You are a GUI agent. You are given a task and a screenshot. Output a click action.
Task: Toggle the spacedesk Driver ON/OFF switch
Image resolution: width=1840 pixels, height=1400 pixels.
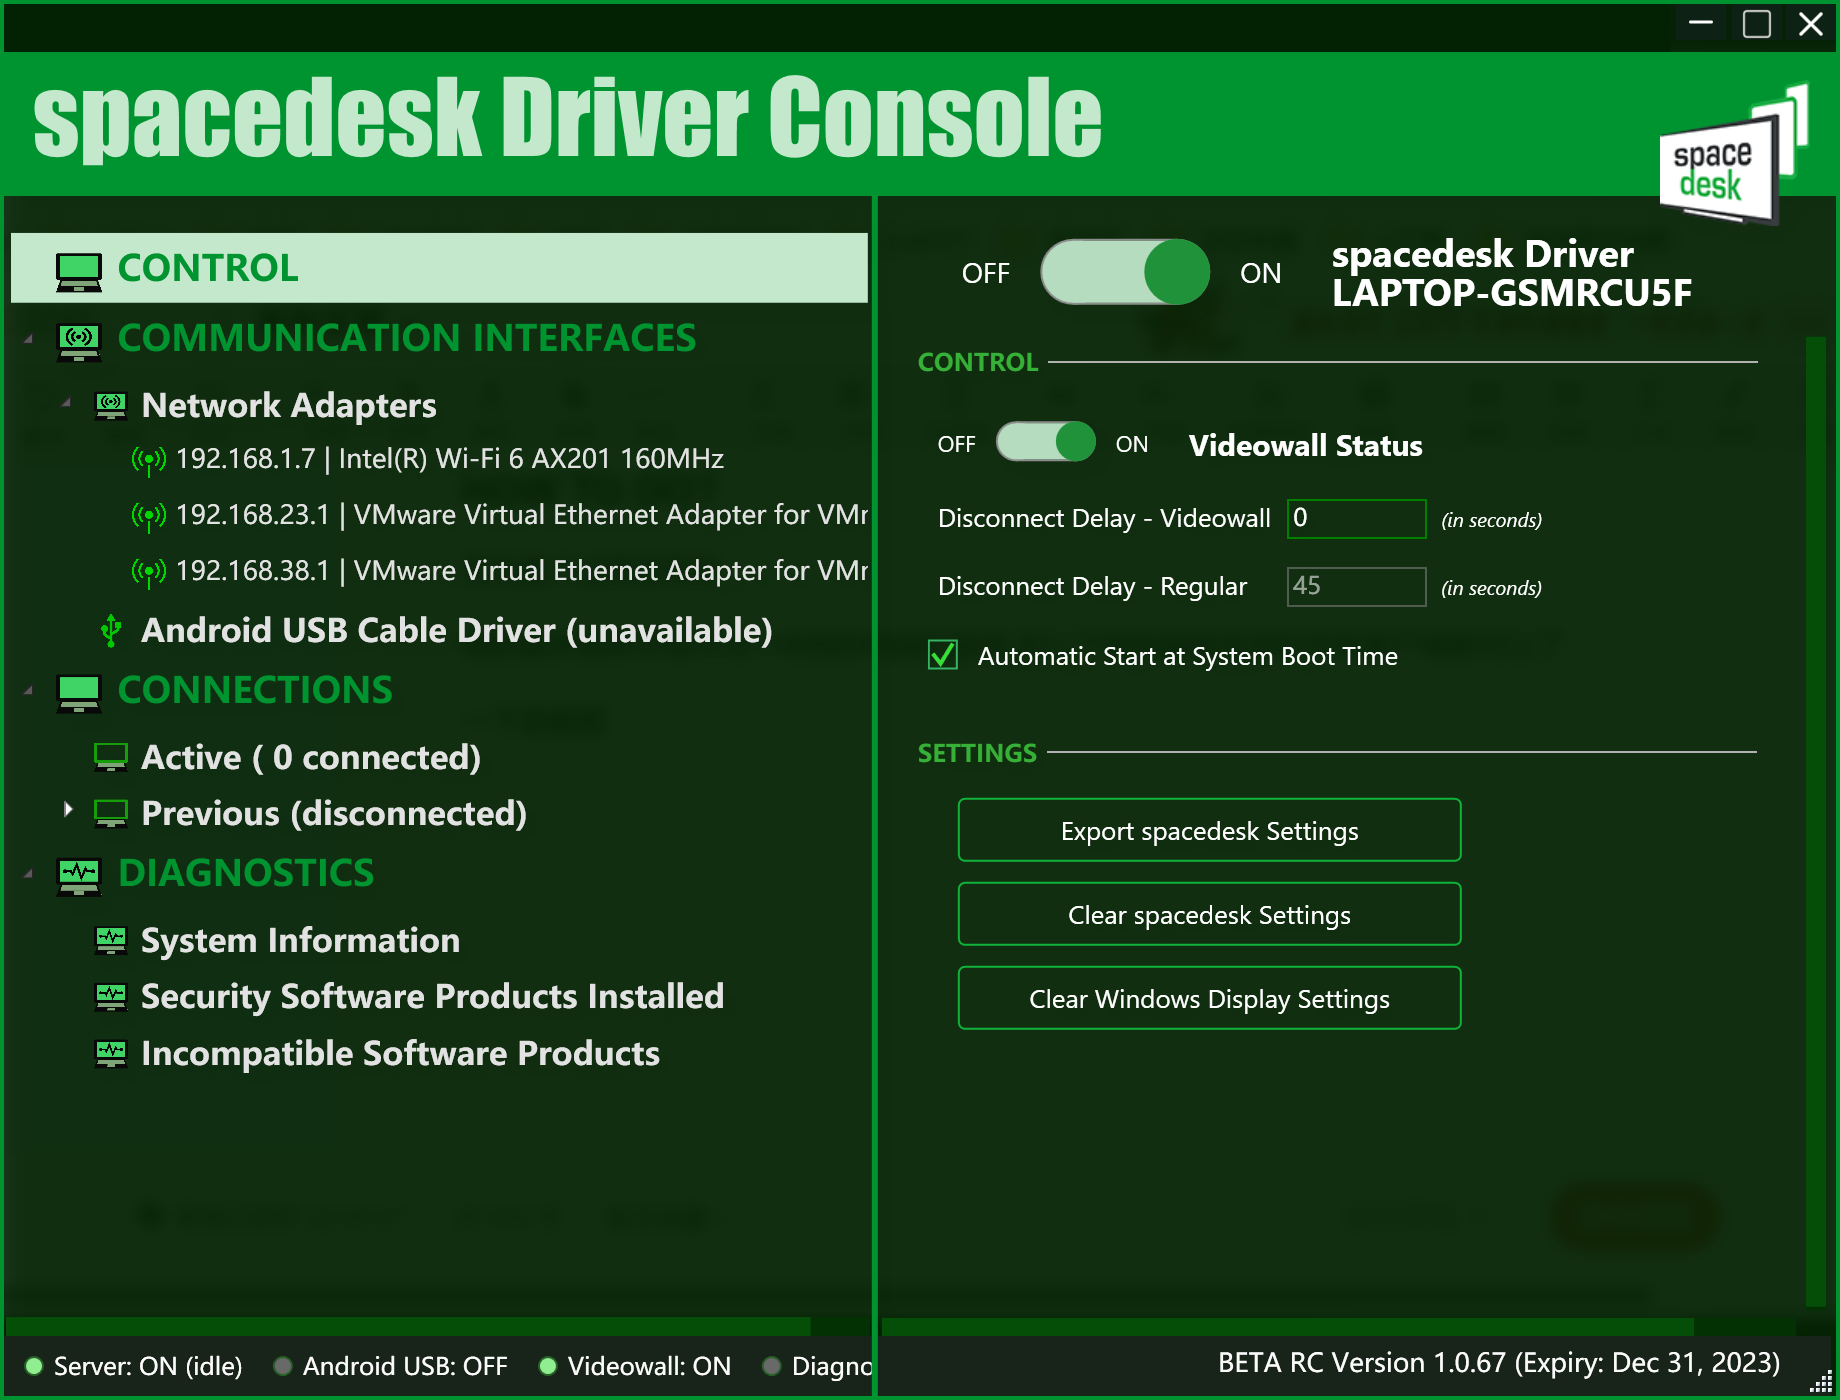pyautogui.click(x=1125, y=272)
